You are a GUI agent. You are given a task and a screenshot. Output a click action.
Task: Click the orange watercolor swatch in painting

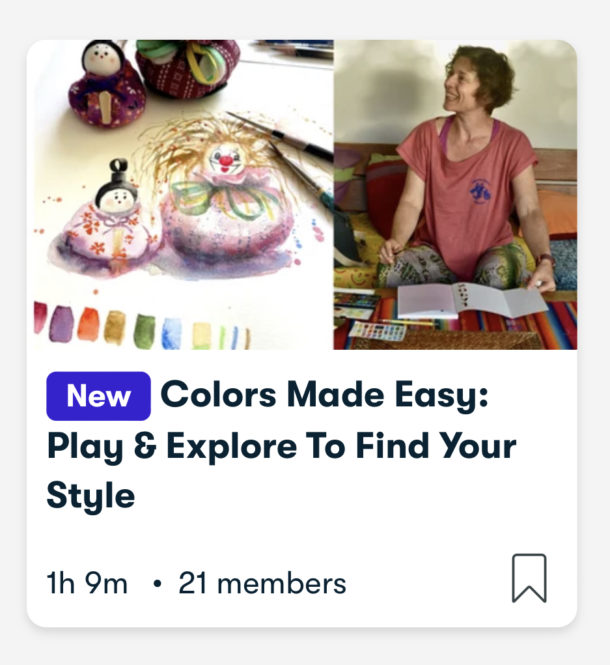tap(88, 324)
